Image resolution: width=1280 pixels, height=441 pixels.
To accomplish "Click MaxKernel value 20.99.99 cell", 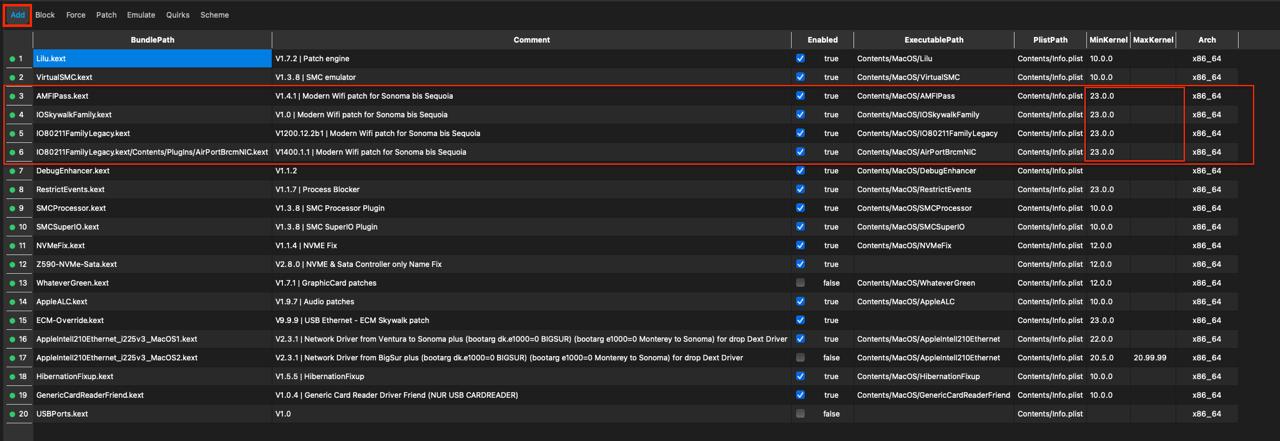I will pyautogui.click(x=1150, y=357).
